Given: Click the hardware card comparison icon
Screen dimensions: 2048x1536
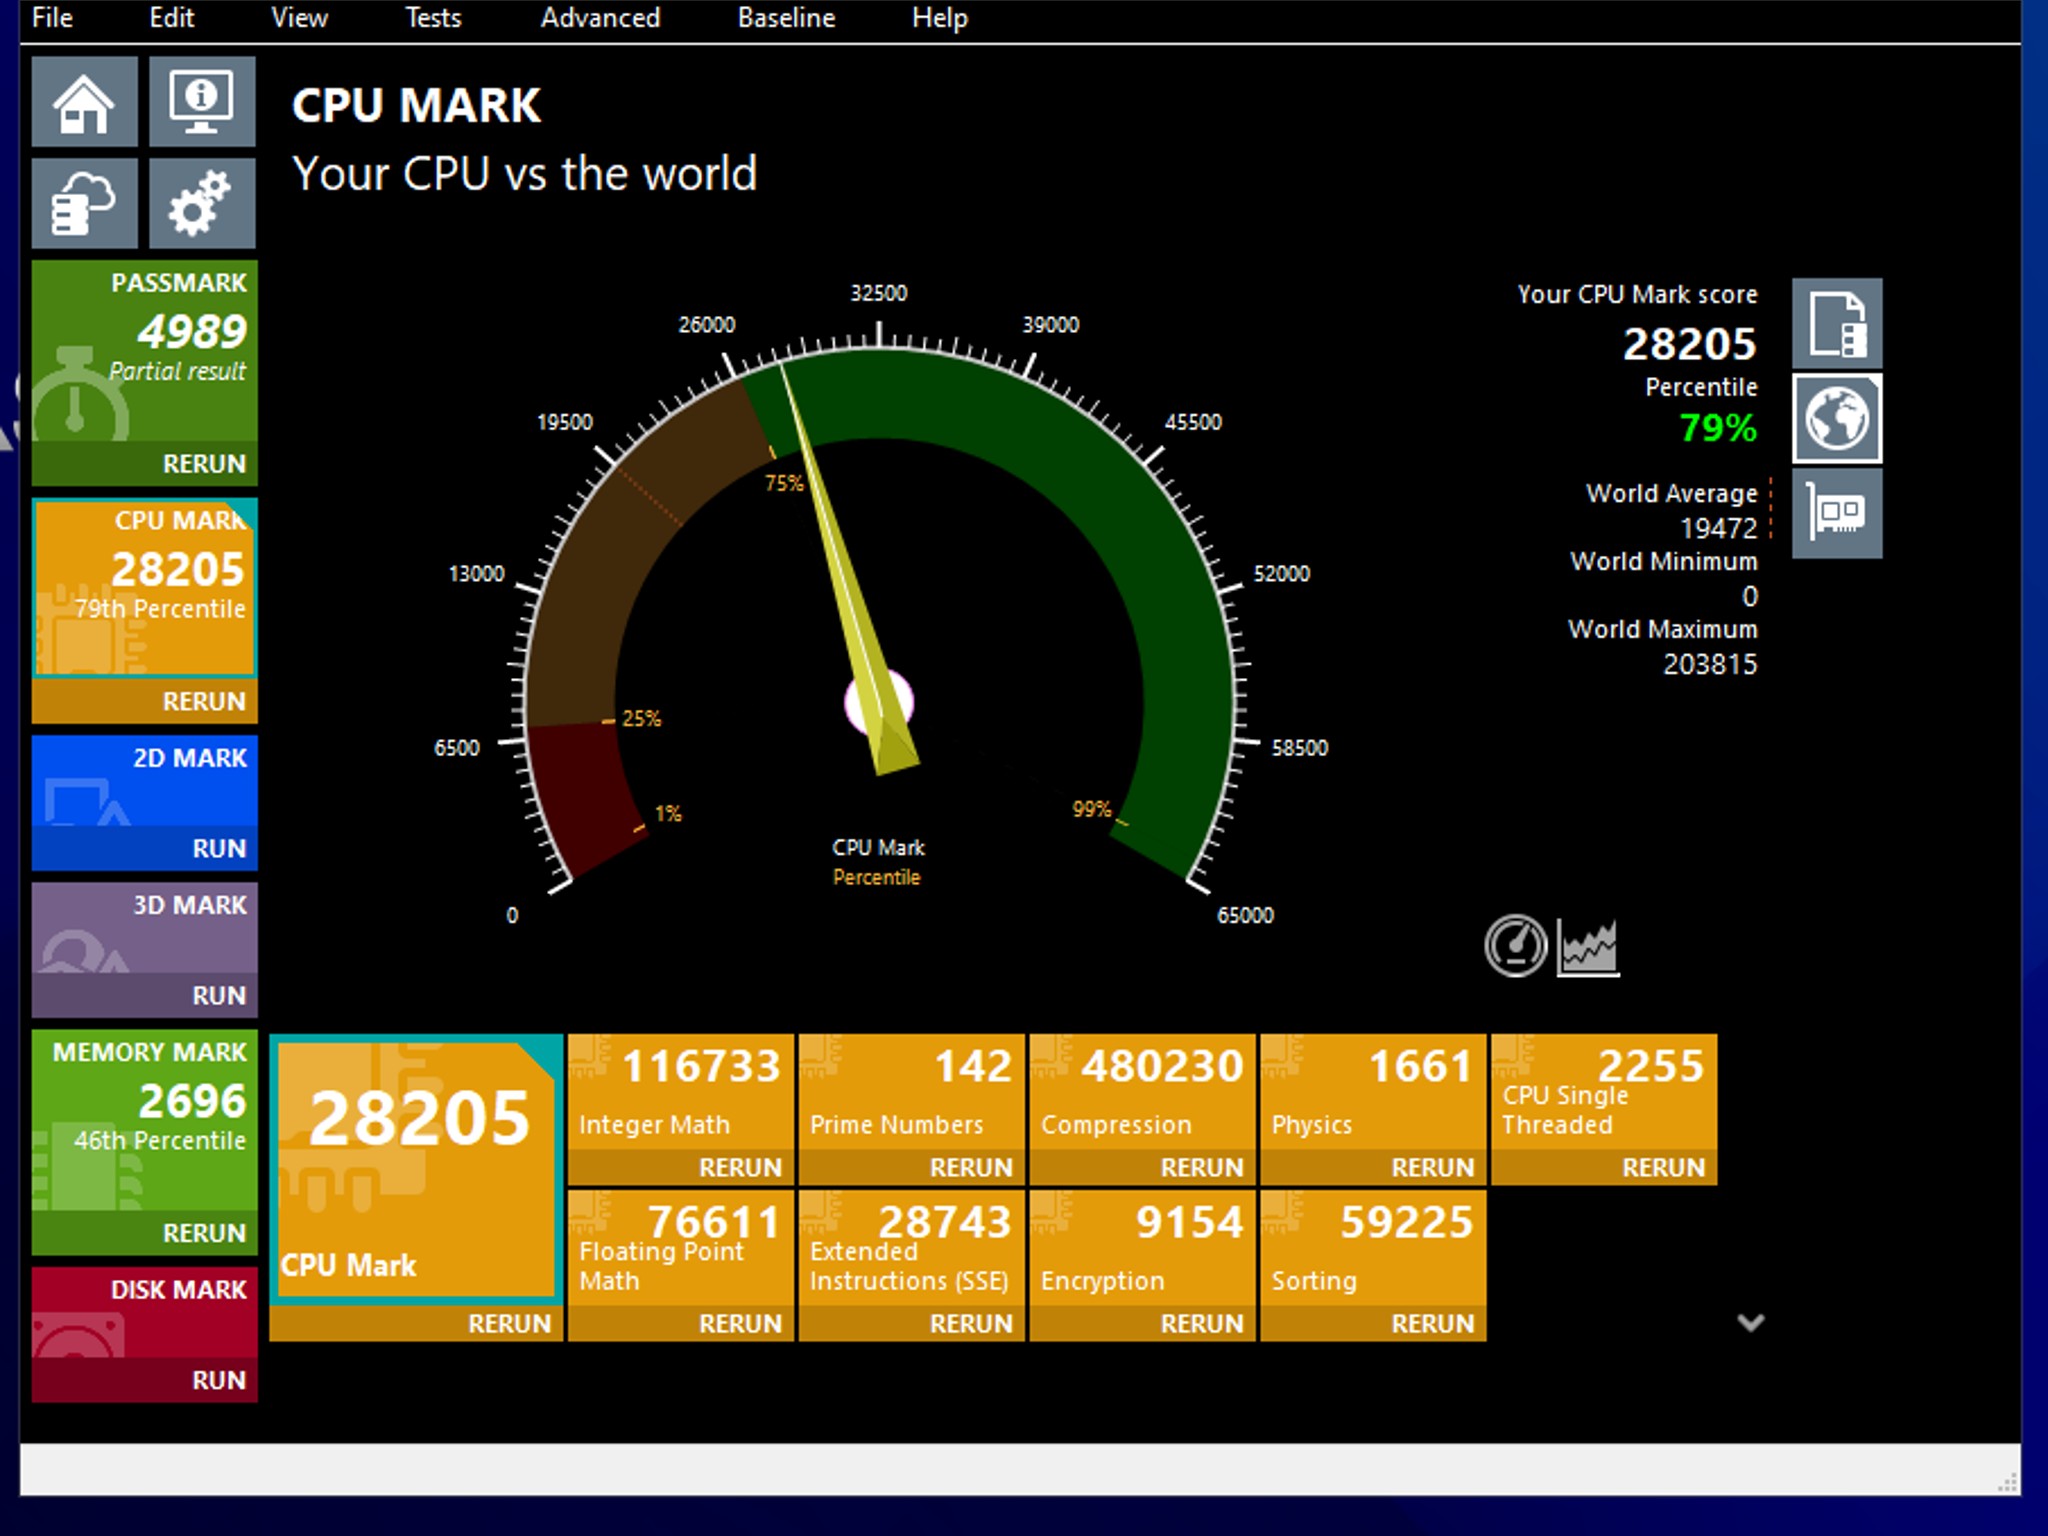Looking at the screenshot, I should click(1837, 513).
